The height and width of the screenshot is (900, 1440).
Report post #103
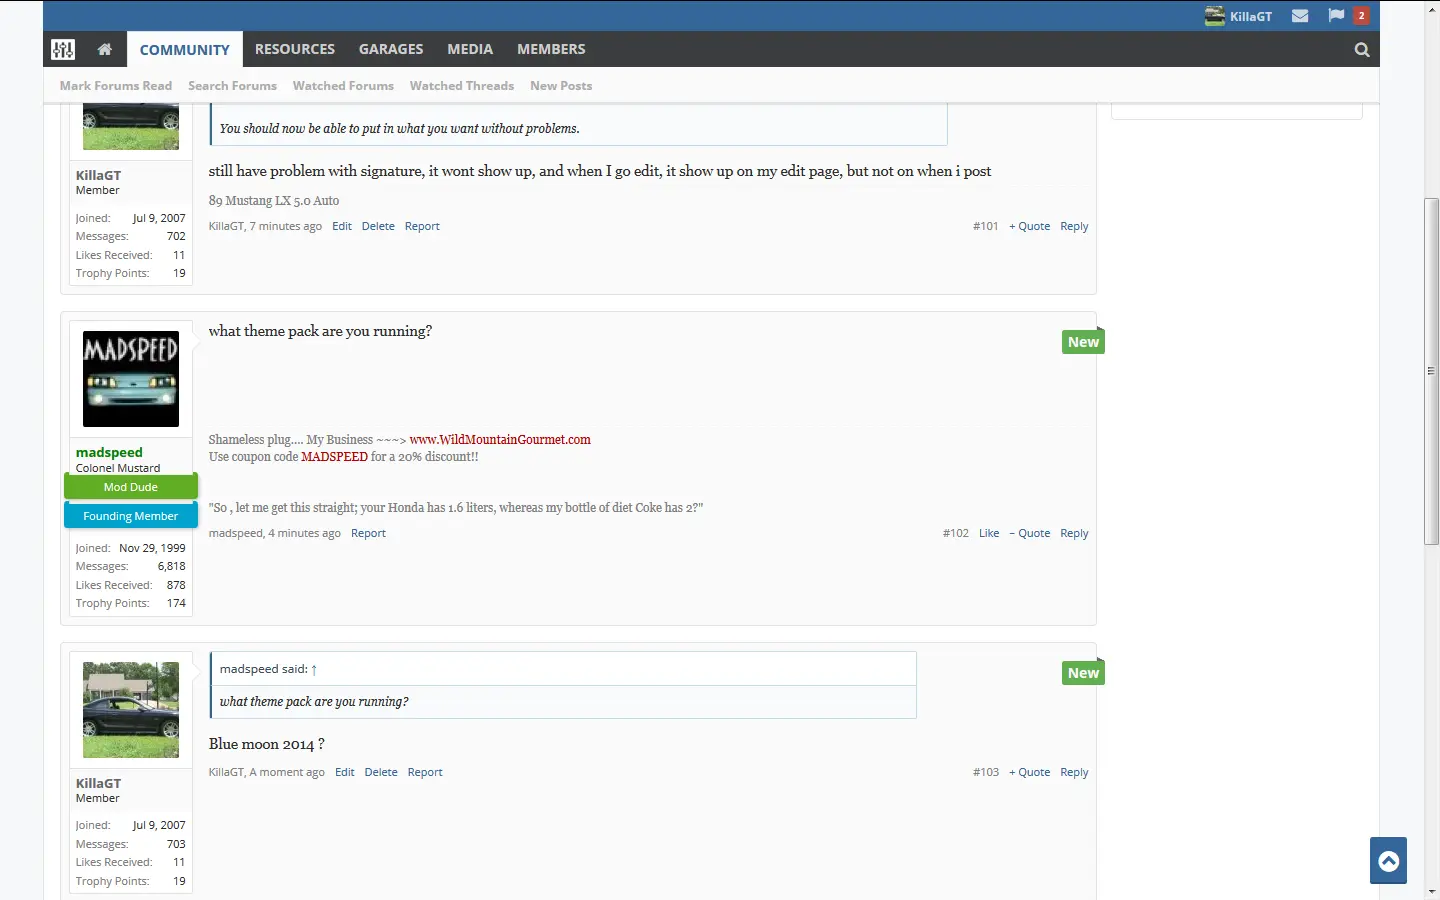(425, 772)
